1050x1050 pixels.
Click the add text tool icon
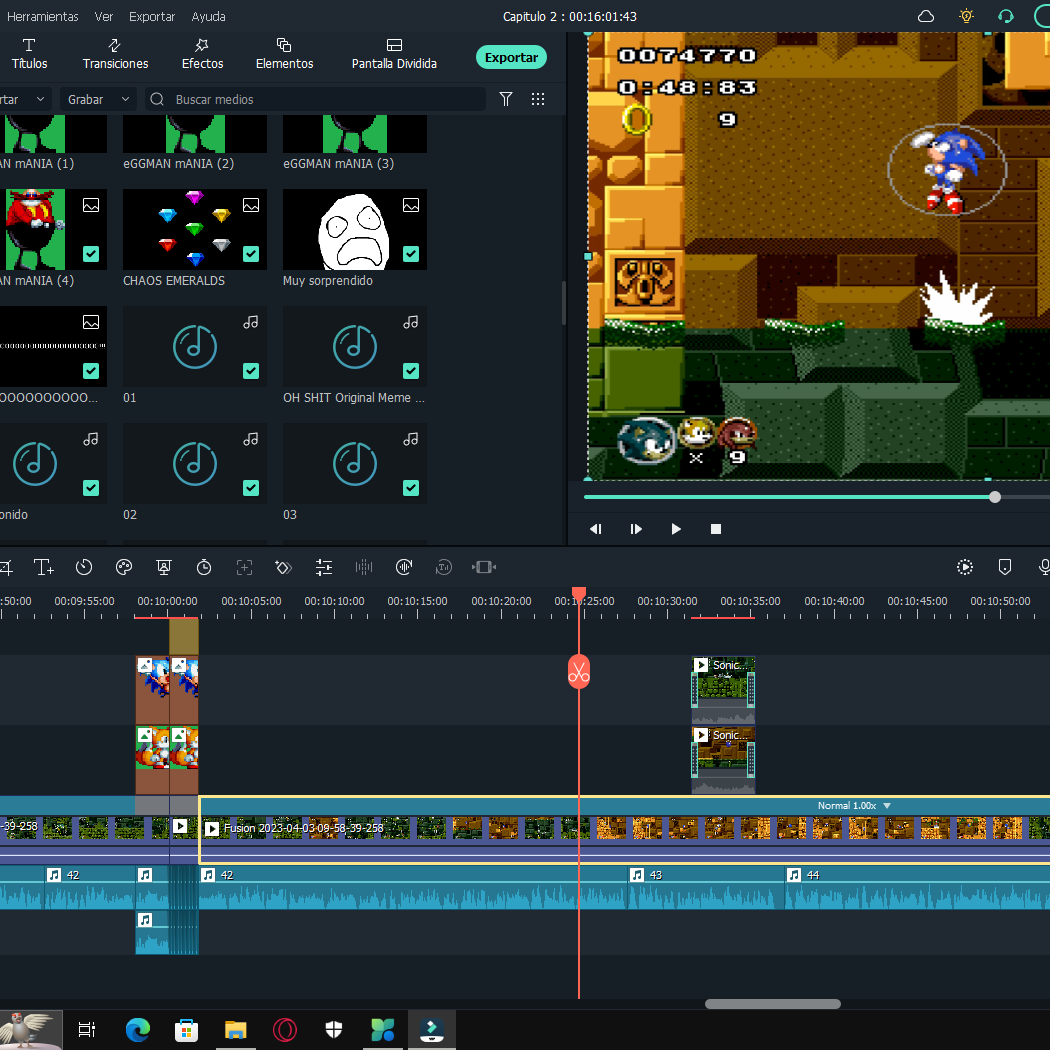44,567
